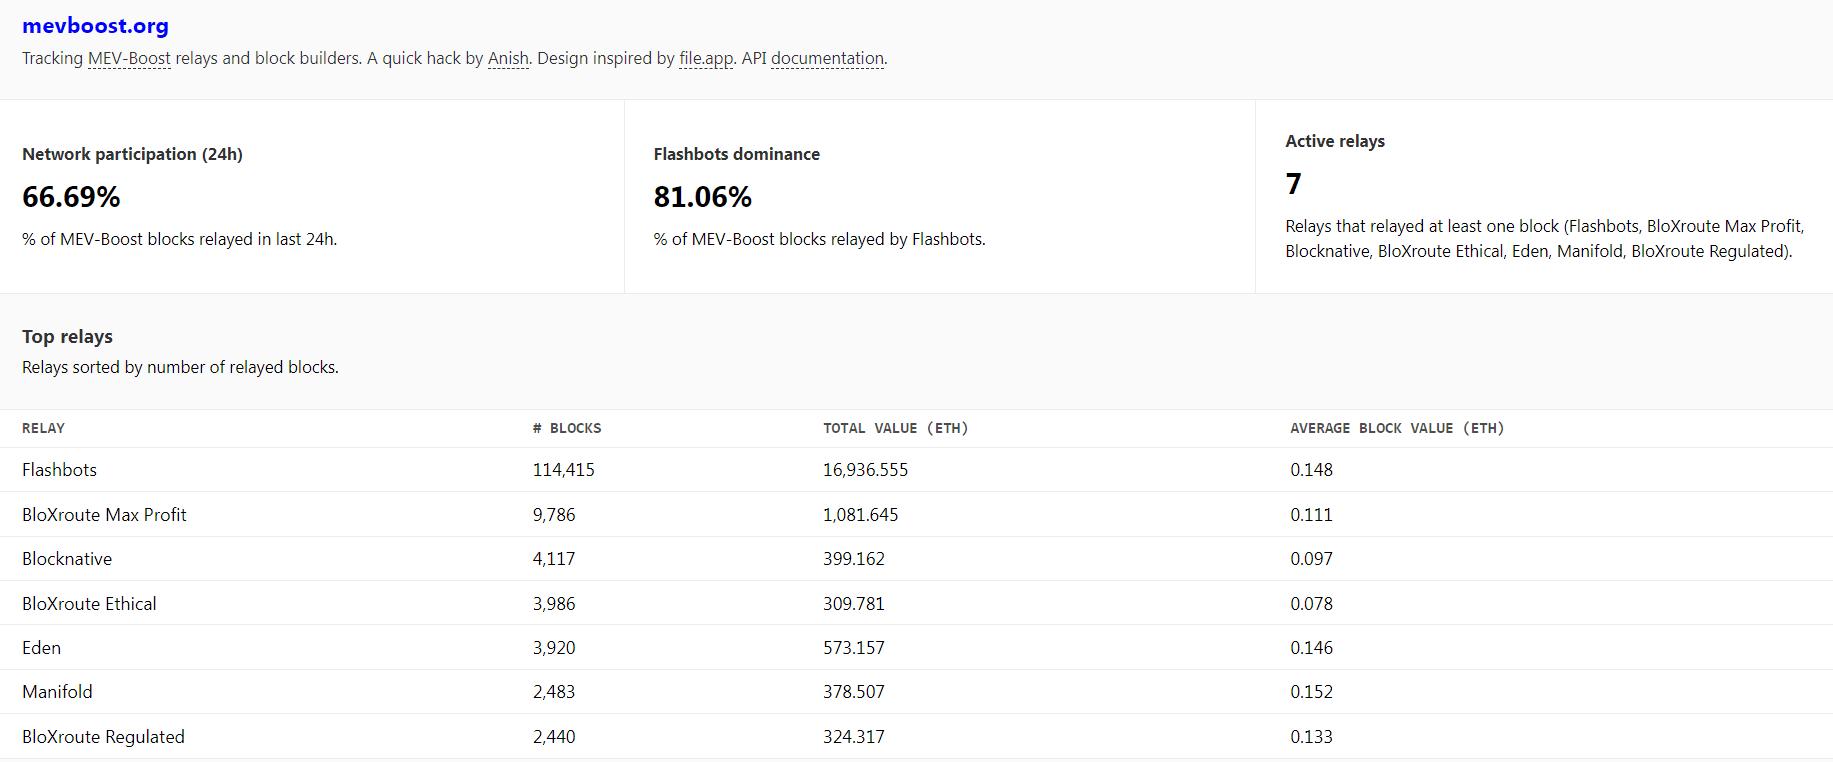Click the 378.507 total value cell
Viewport: 1833px width, 762px height.
click(x=854, y=692)
